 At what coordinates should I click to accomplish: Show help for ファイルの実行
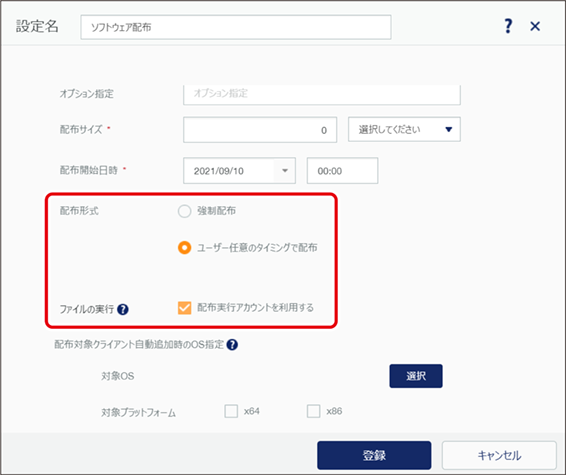tap(123, 309)
